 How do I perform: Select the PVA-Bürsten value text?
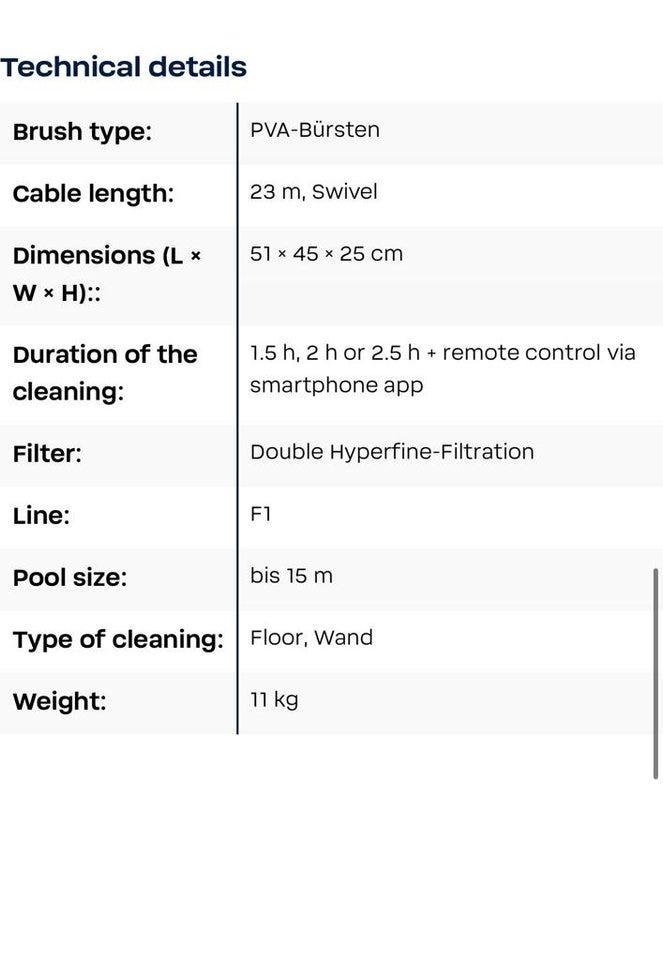coord(314,130)
